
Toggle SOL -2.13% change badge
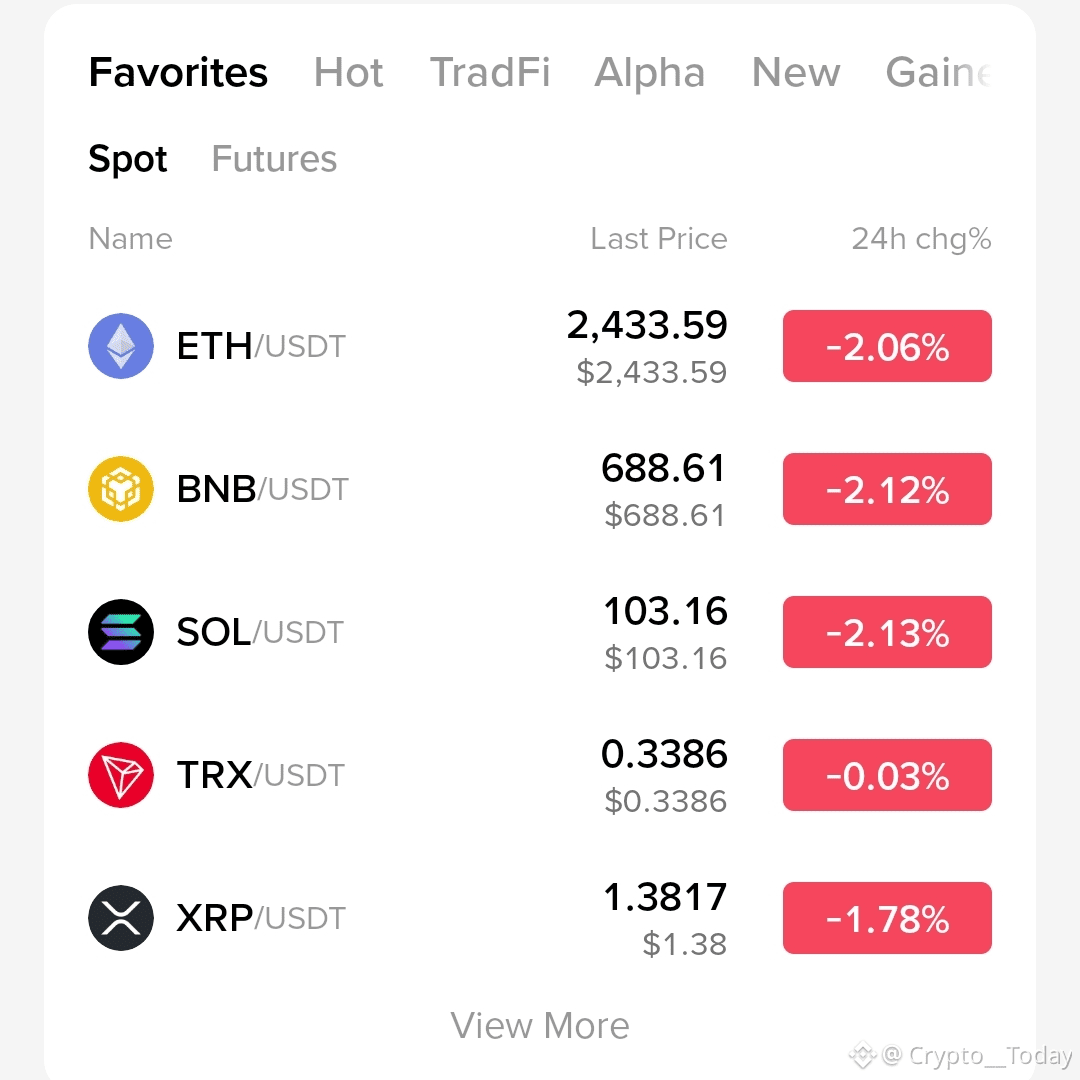[x=887, y=632]
